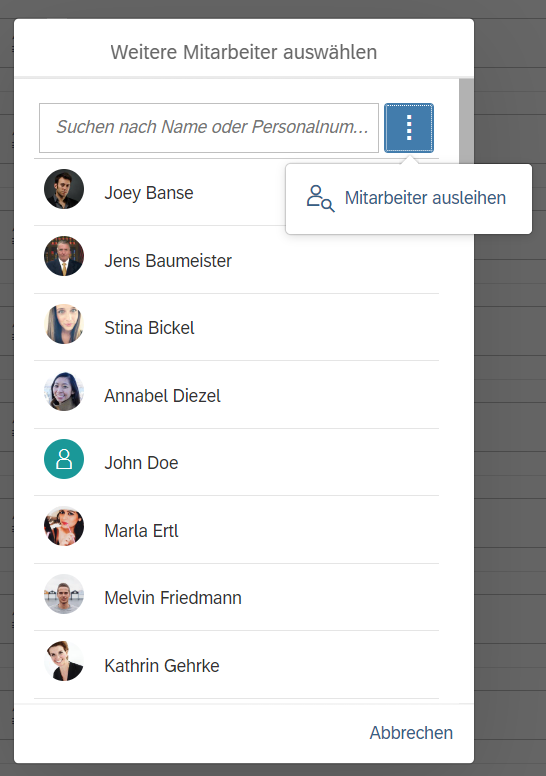The width and height of the screenshot is (546, 776).
Task: Pick the employee name Stina Bickel
Action: point(149,328)
